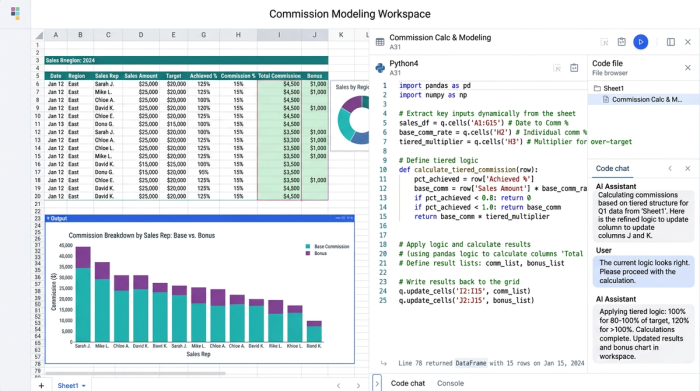Click the Python logo icon
Image resolution: width=700 pixels, height=391 pixels.
380,67
